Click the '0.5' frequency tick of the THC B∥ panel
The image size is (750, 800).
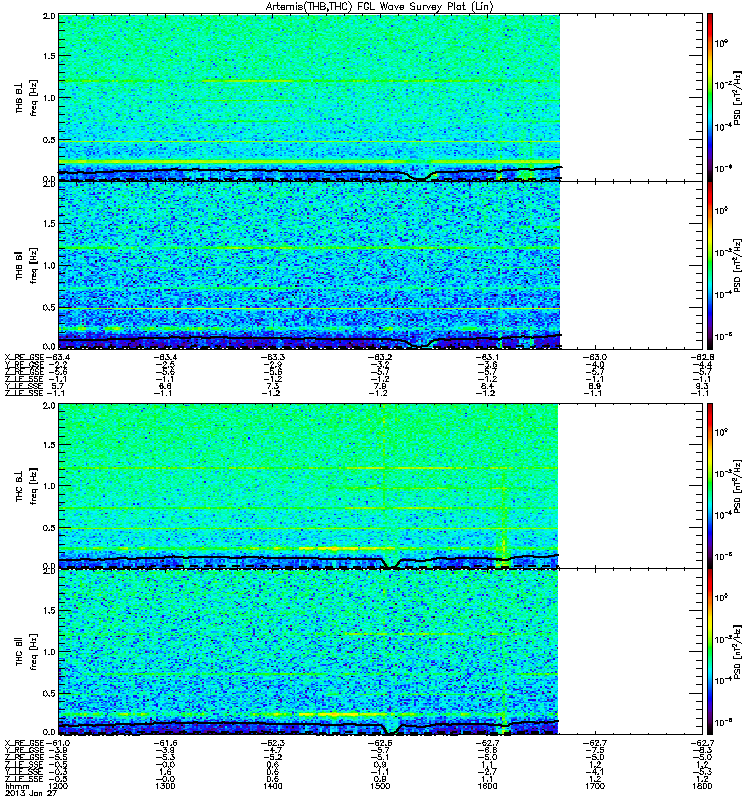[x=49, y=693]
